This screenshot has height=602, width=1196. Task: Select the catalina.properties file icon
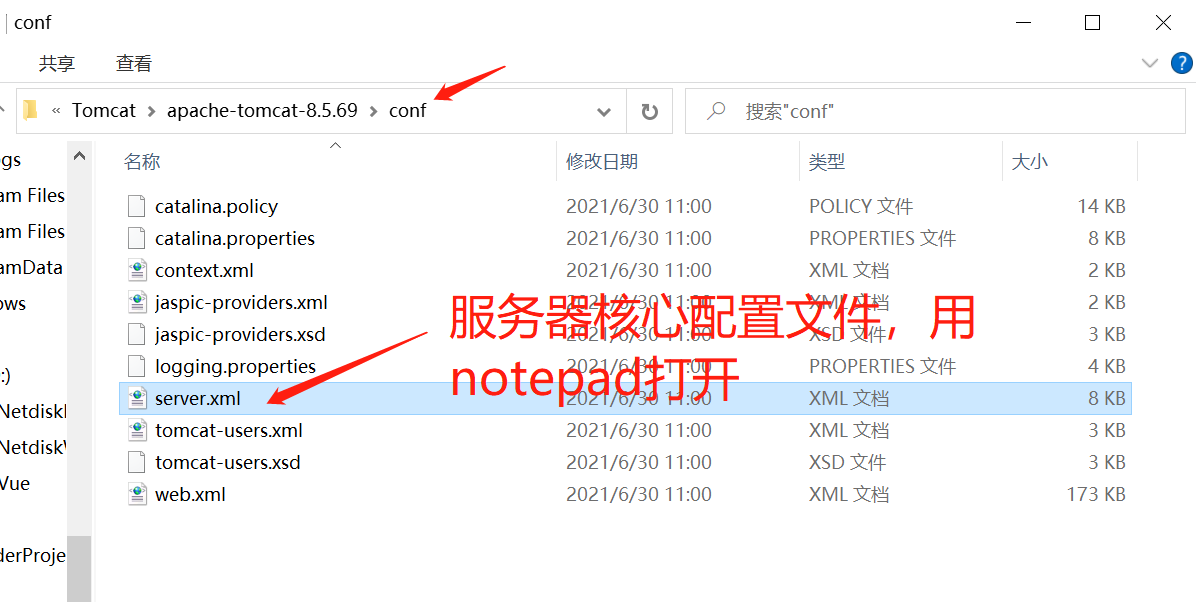137,238
